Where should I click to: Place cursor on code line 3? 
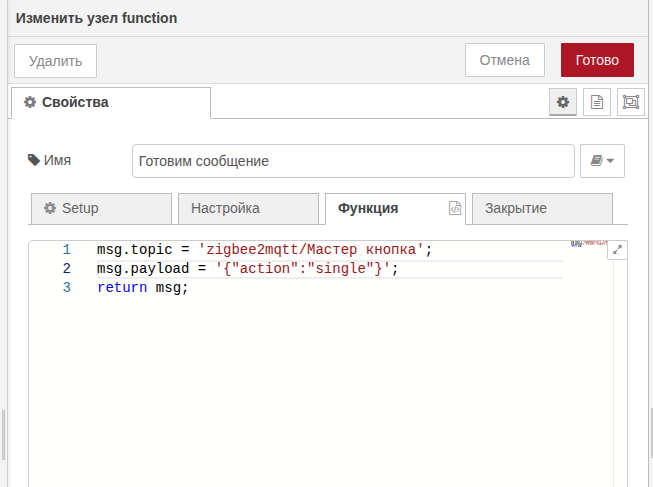pos(142,287)
